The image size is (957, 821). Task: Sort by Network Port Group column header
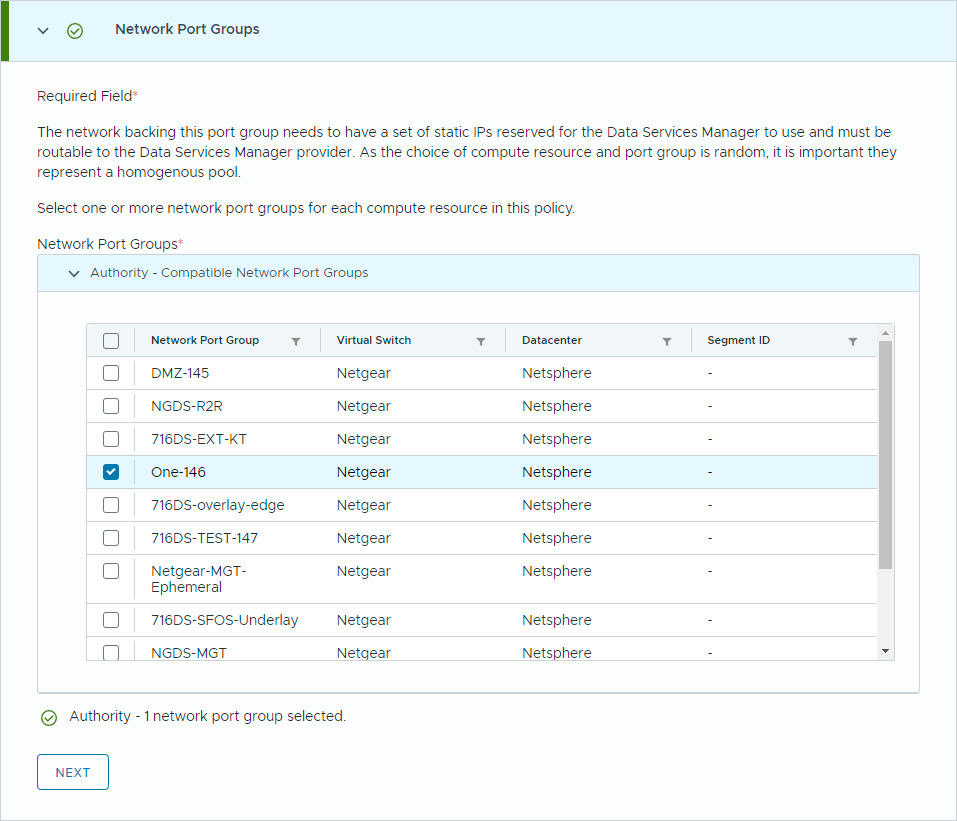pos(205,340)
